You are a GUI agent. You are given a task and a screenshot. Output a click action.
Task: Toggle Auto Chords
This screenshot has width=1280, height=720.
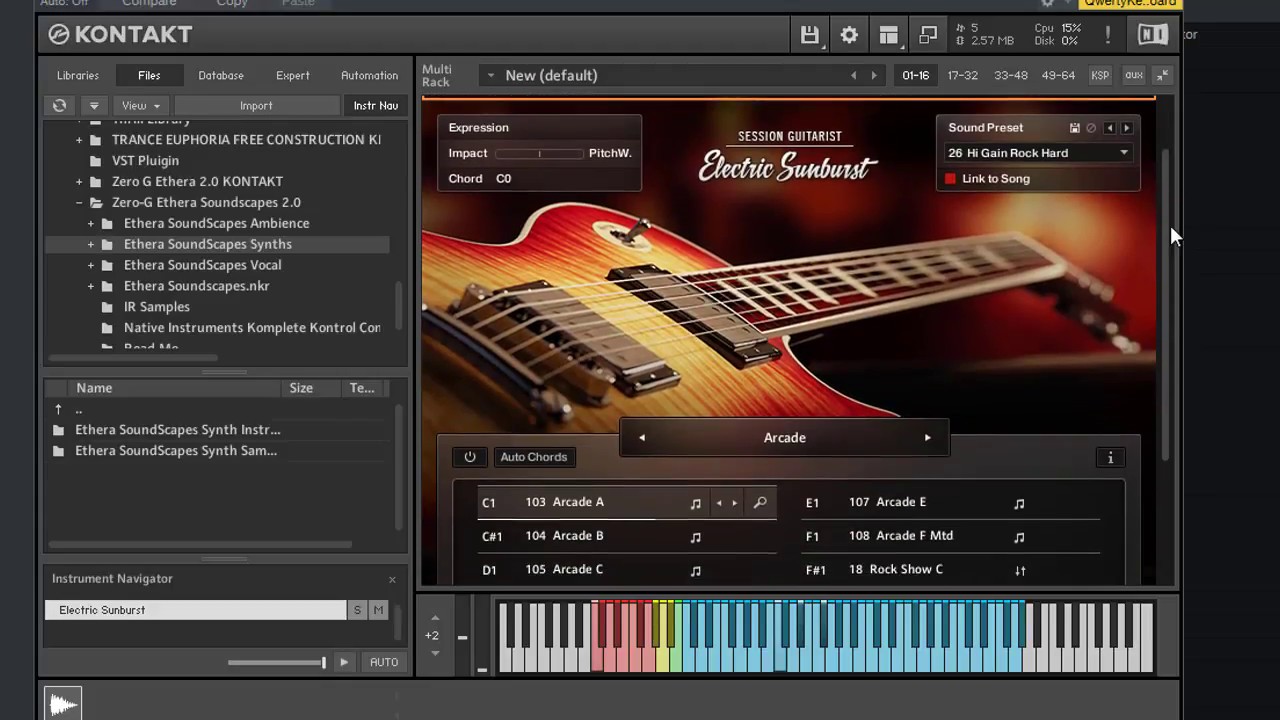pos(533,457)
